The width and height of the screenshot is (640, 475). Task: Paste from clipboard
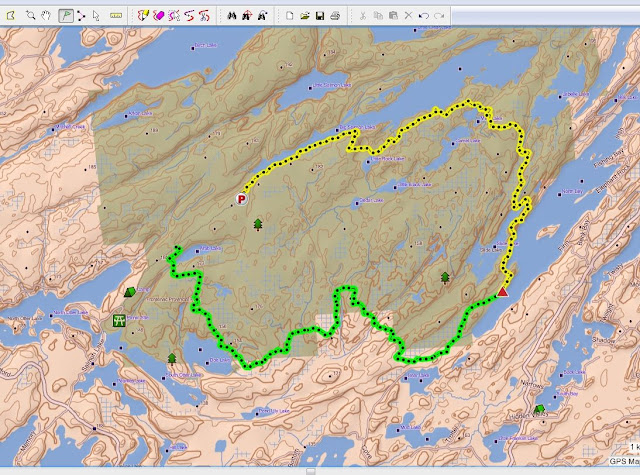[393, 16]
